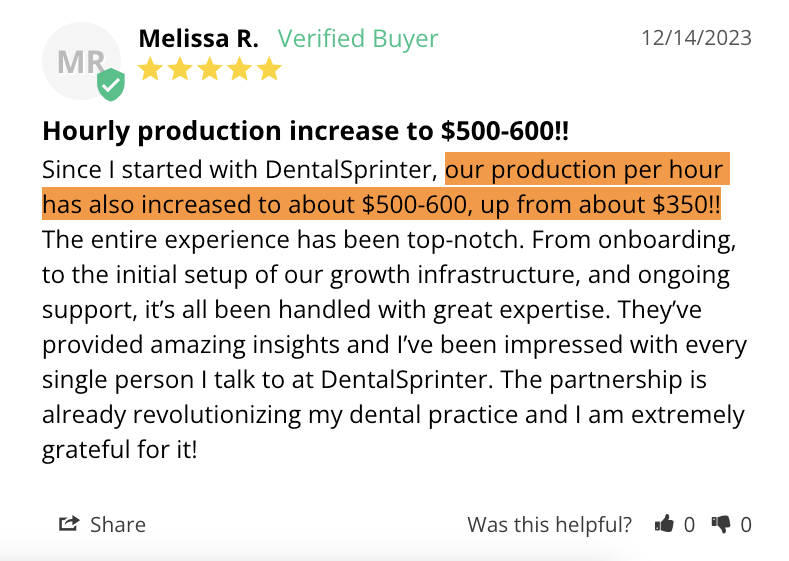This screenshot has width=789, height=561.
Task: Click the share arrow icon
Action: tap(69, 524)
